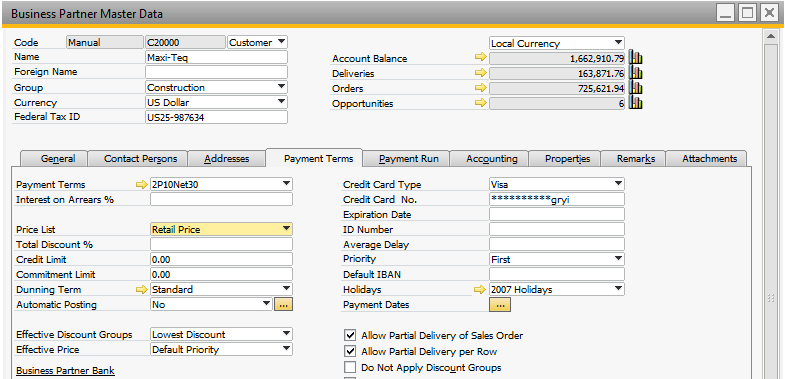Click the Name field Maxi-Teq
The image size is (785, 379).
[x=217, y=57]
